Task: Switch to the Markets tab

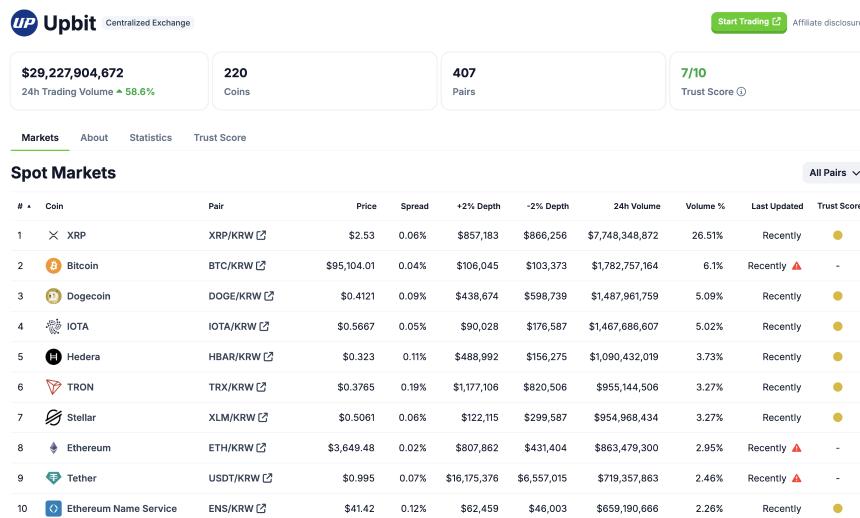Action: pos(40,138)
